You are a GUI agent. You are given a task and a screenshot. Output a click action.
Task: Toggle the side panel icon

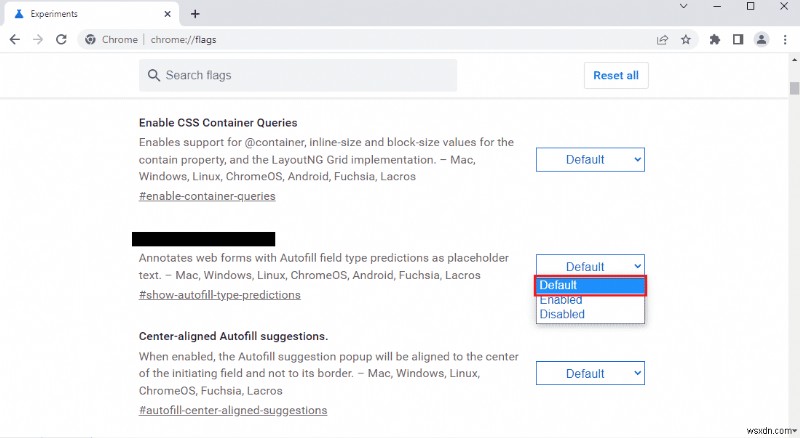tap(738, 40)
